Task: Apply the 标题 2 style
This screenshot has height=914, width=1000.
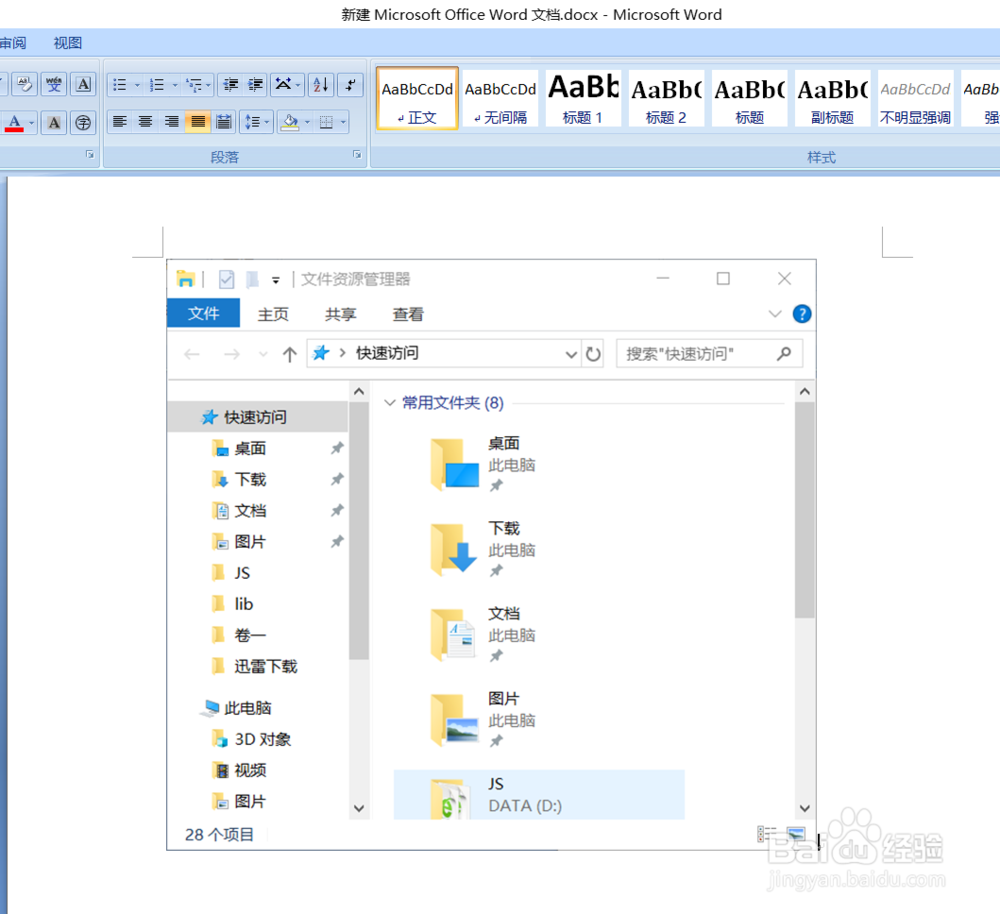Action: point(666,99)
